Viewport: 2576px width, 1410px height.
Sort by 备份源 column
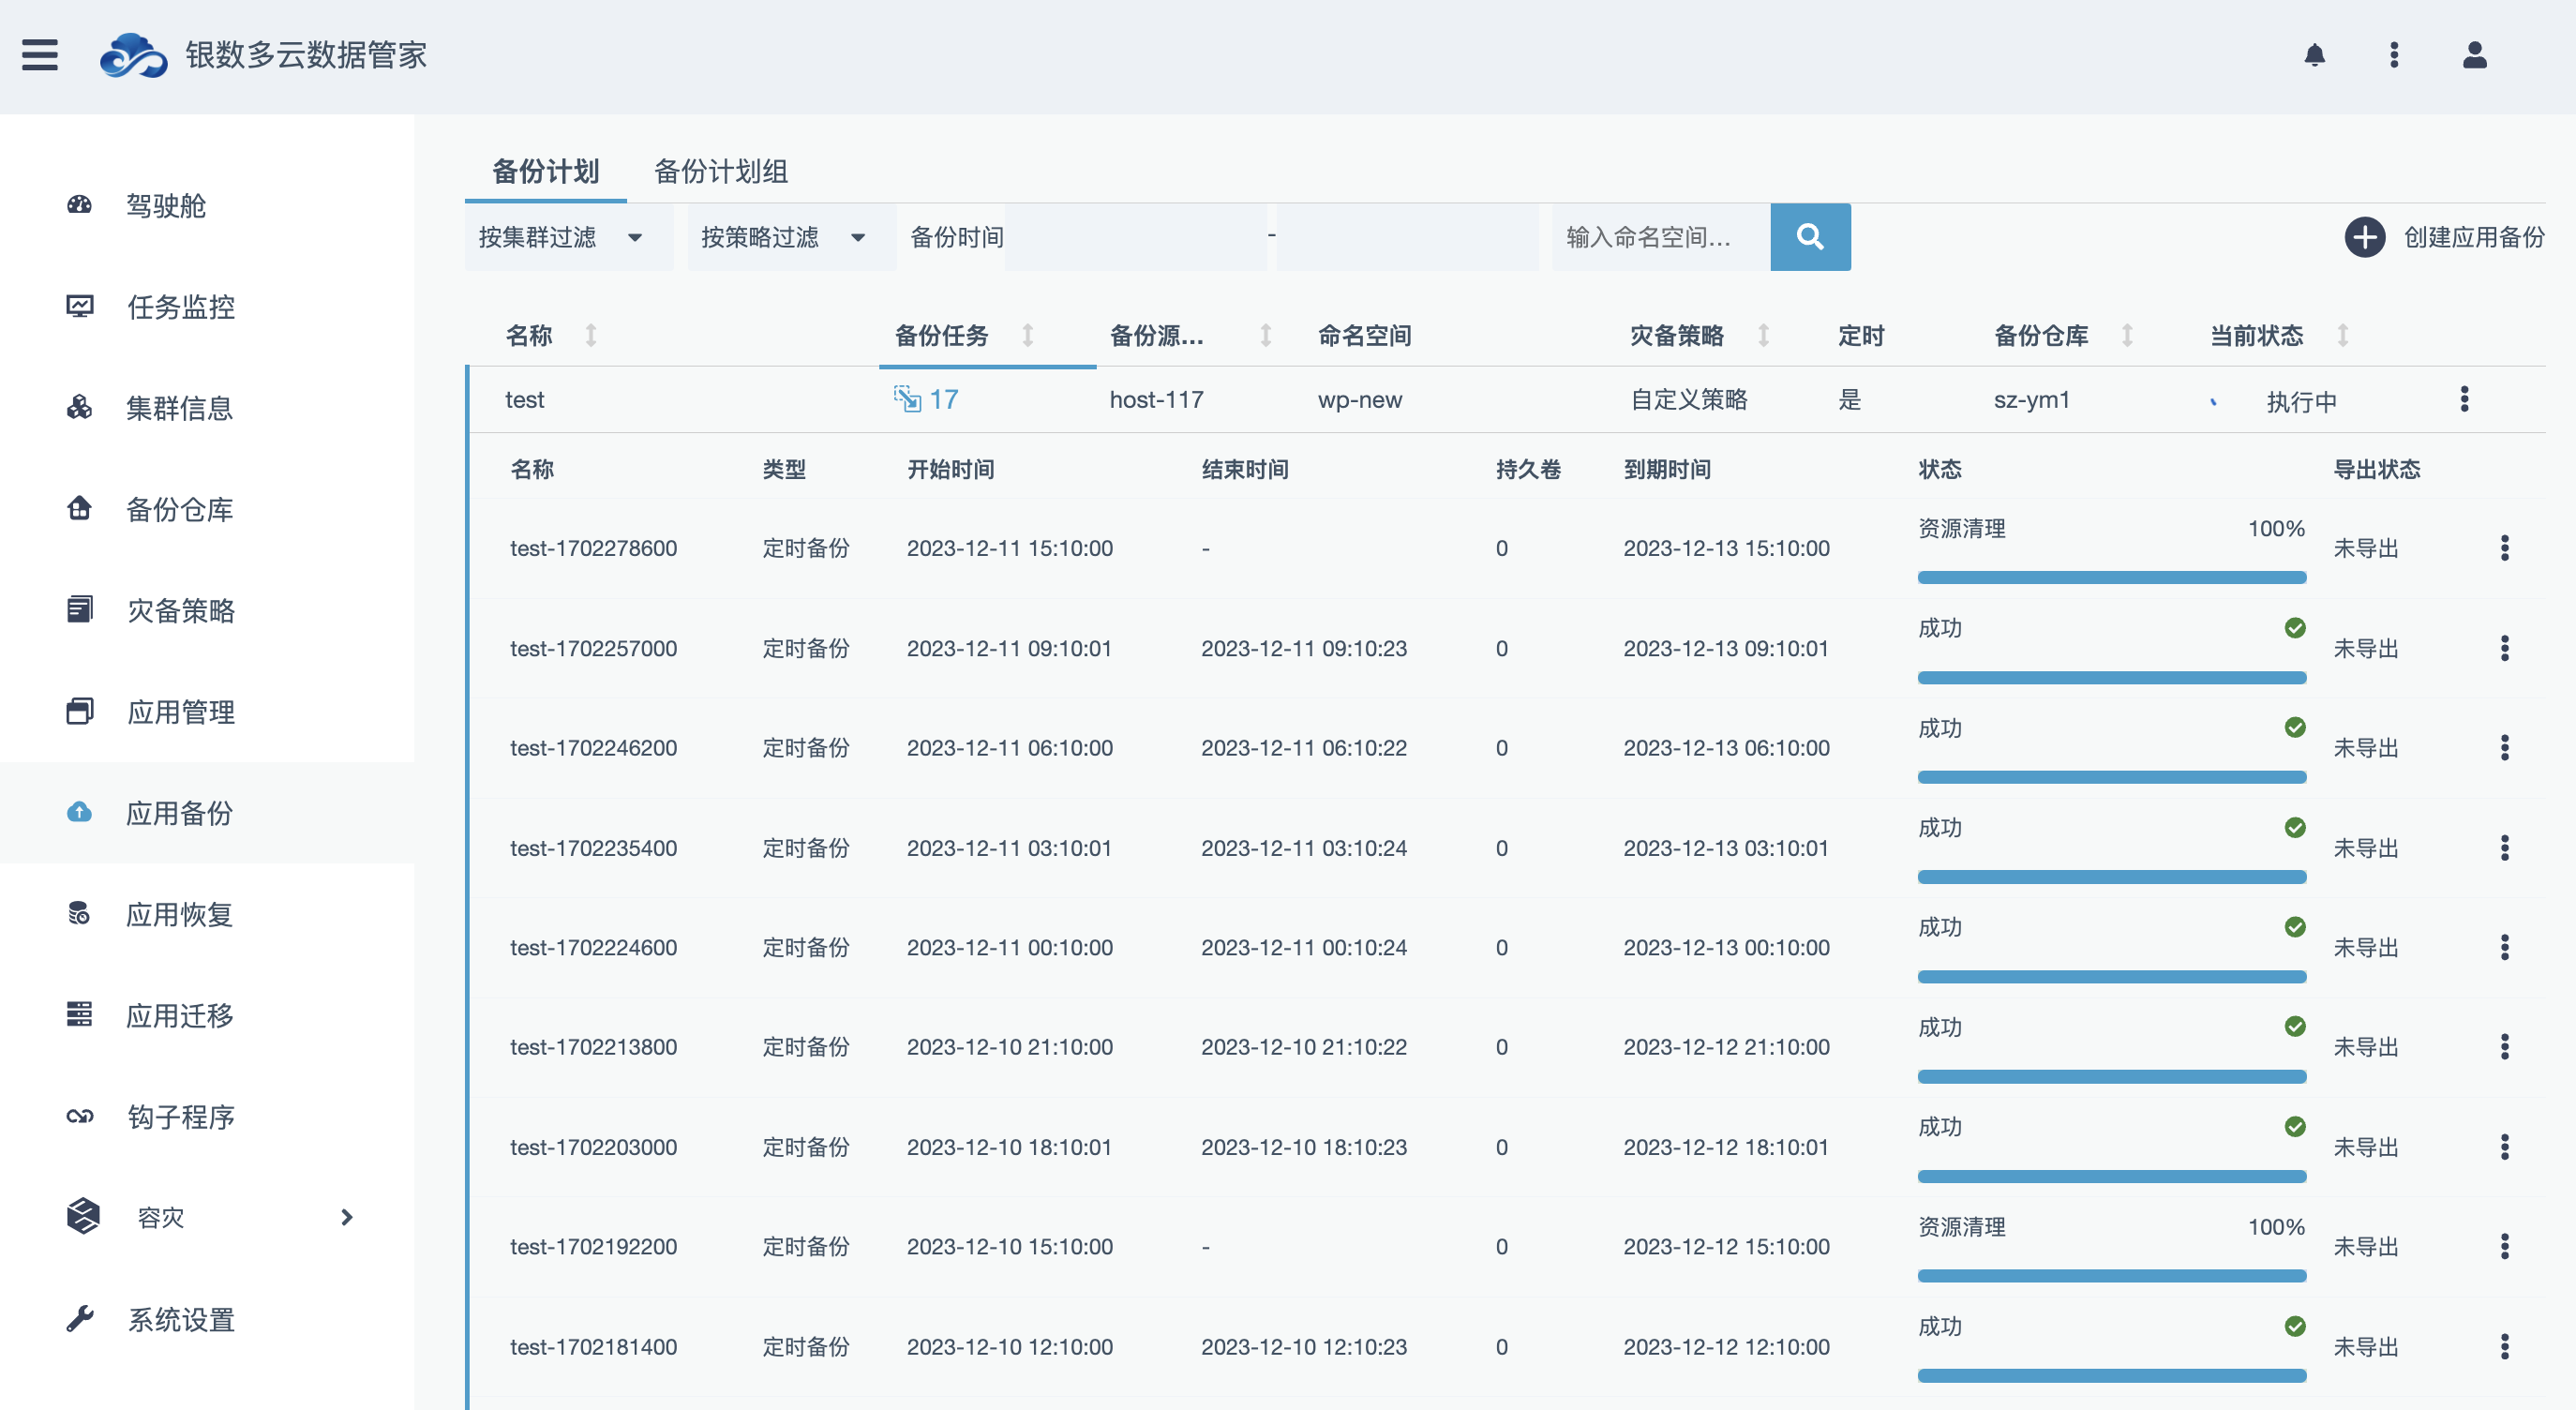coord(1265,335)
